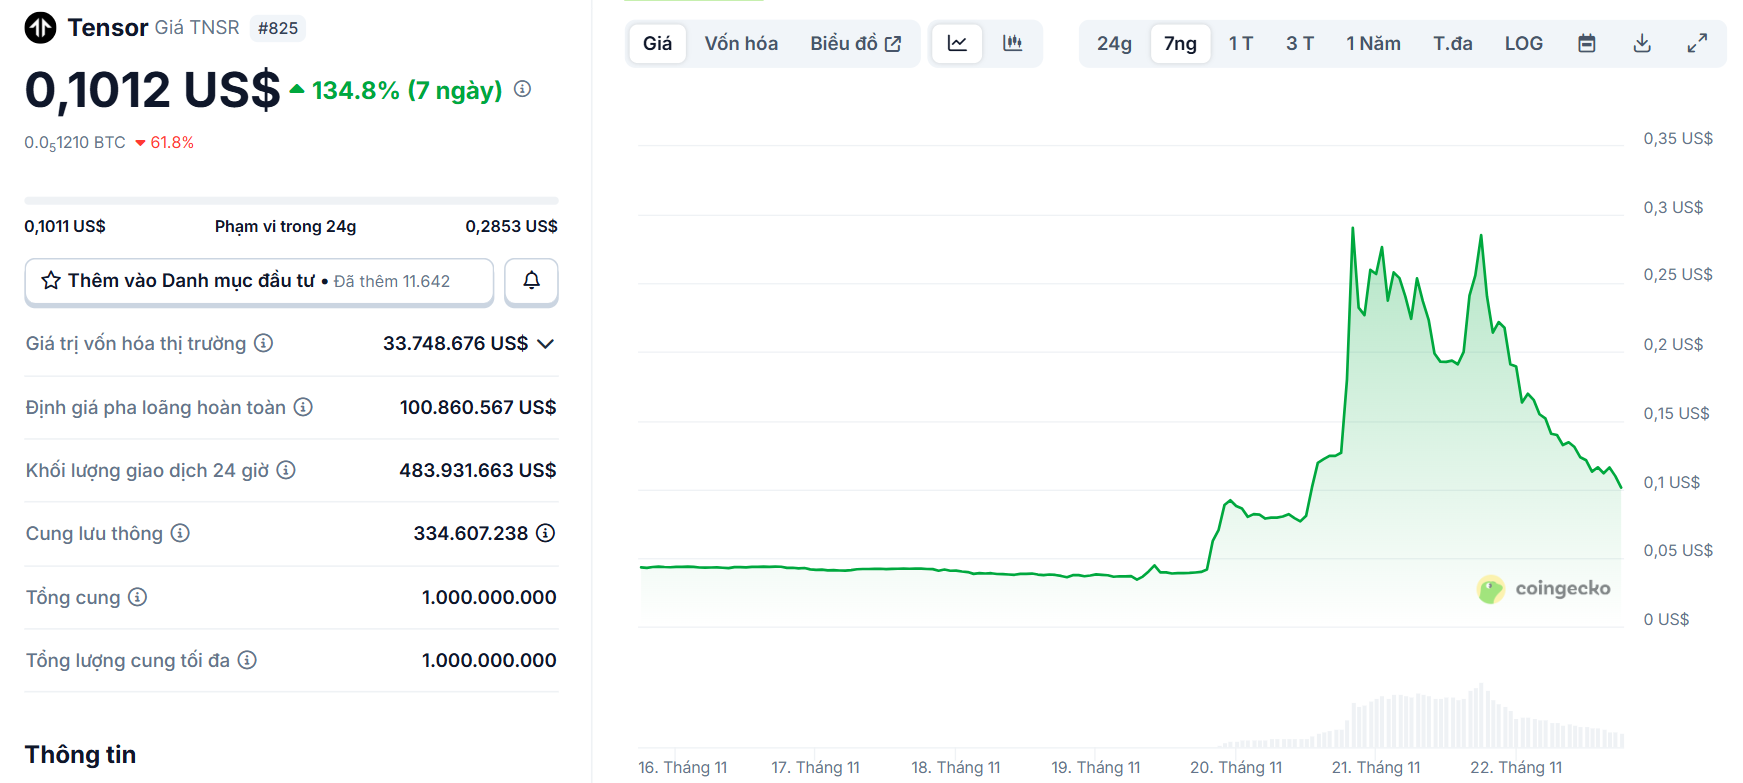Click Thêm vào Danh mục đầu tư button
Viewport: 1743px width, 783px height.
coord(259,281)
